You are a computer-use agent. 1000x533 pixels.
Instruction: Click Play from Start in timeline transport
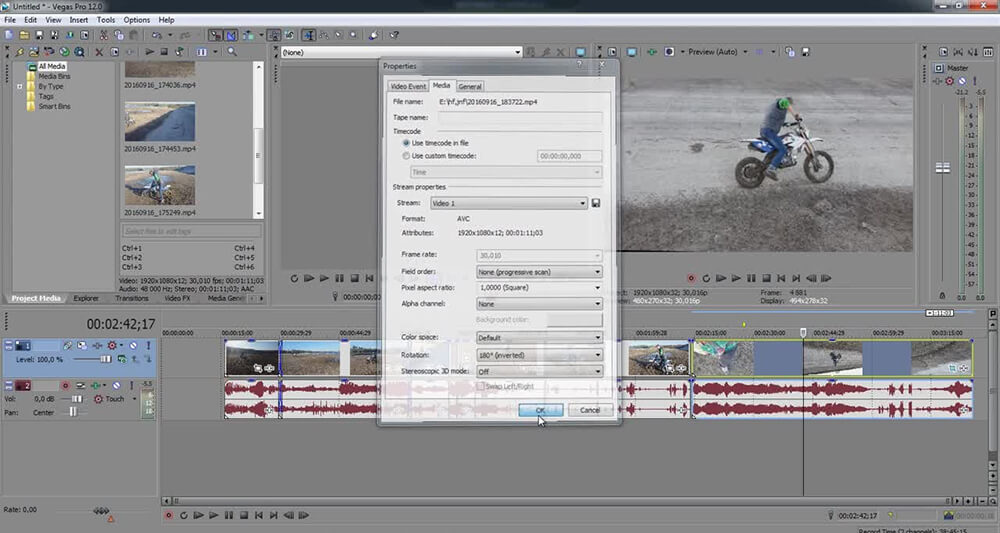point(198,515)
